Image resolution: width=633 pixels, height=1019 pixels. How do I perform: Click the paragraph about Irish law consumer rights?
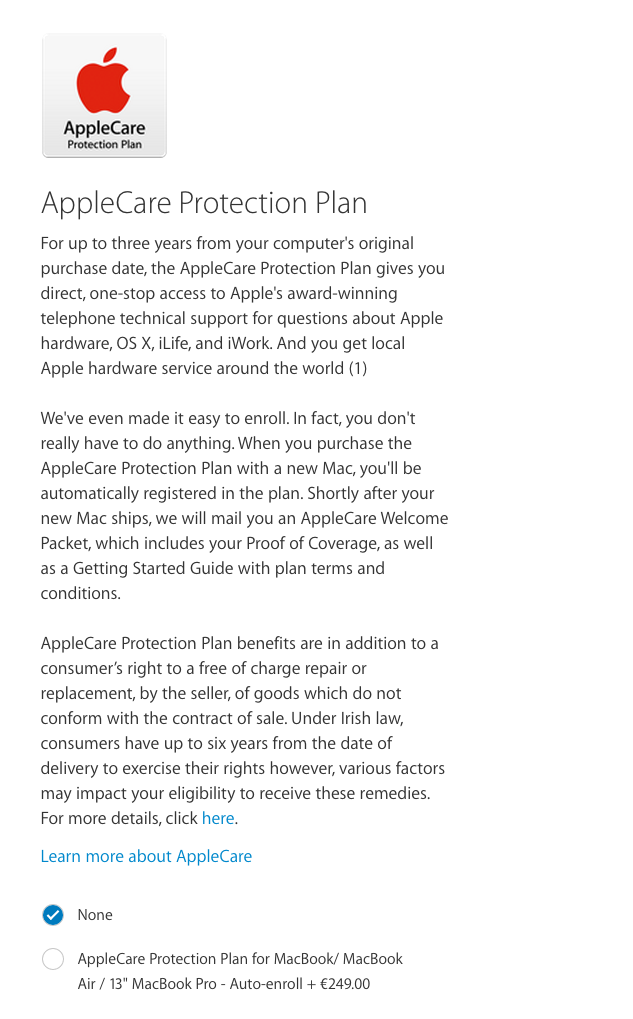tap(242, 730)
